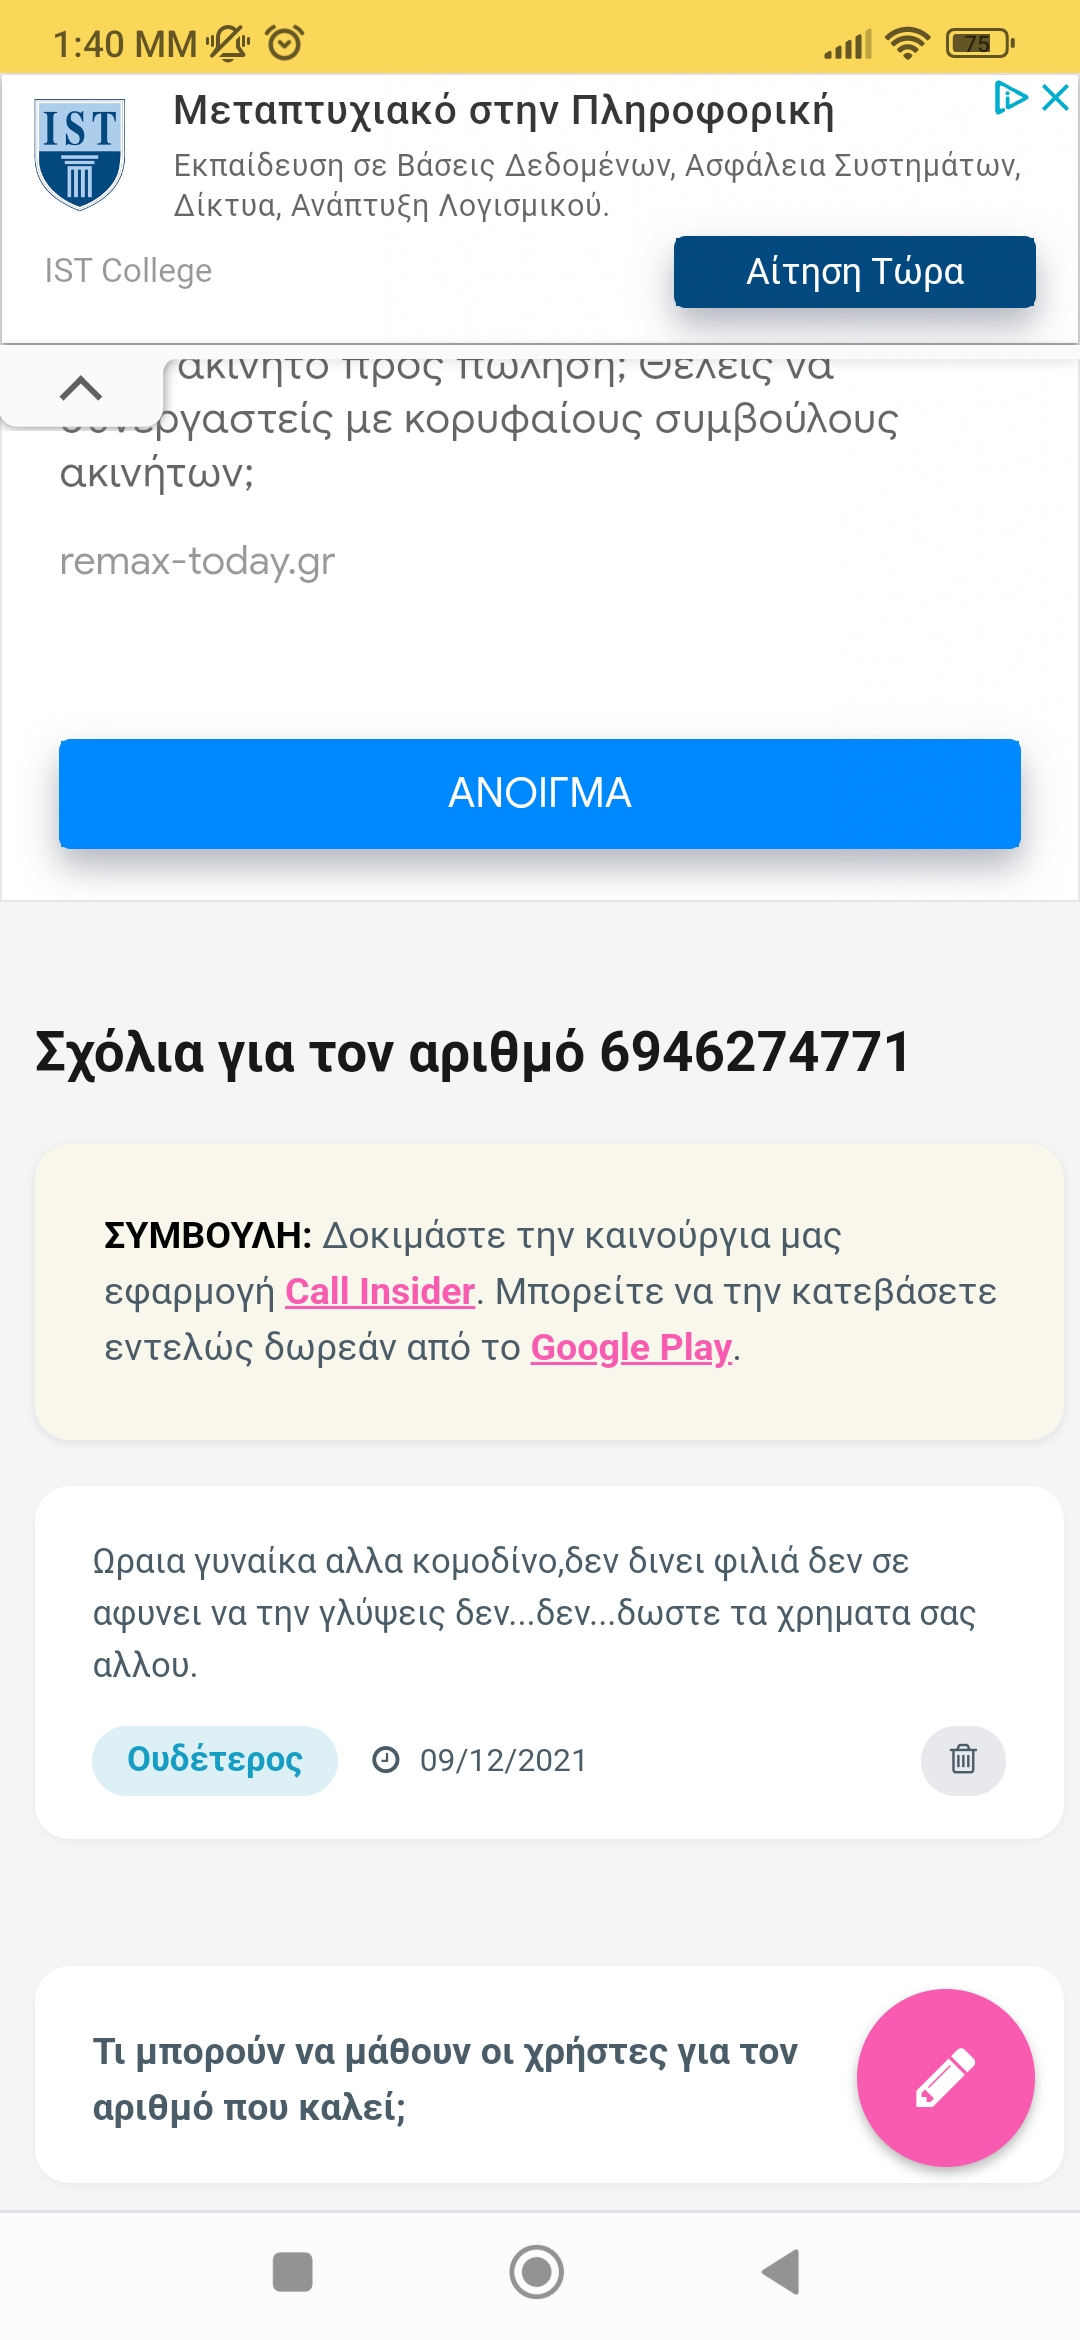Open the AdChoices info triangle icon
The image size is (1080, 2340).
point(1010,98)
